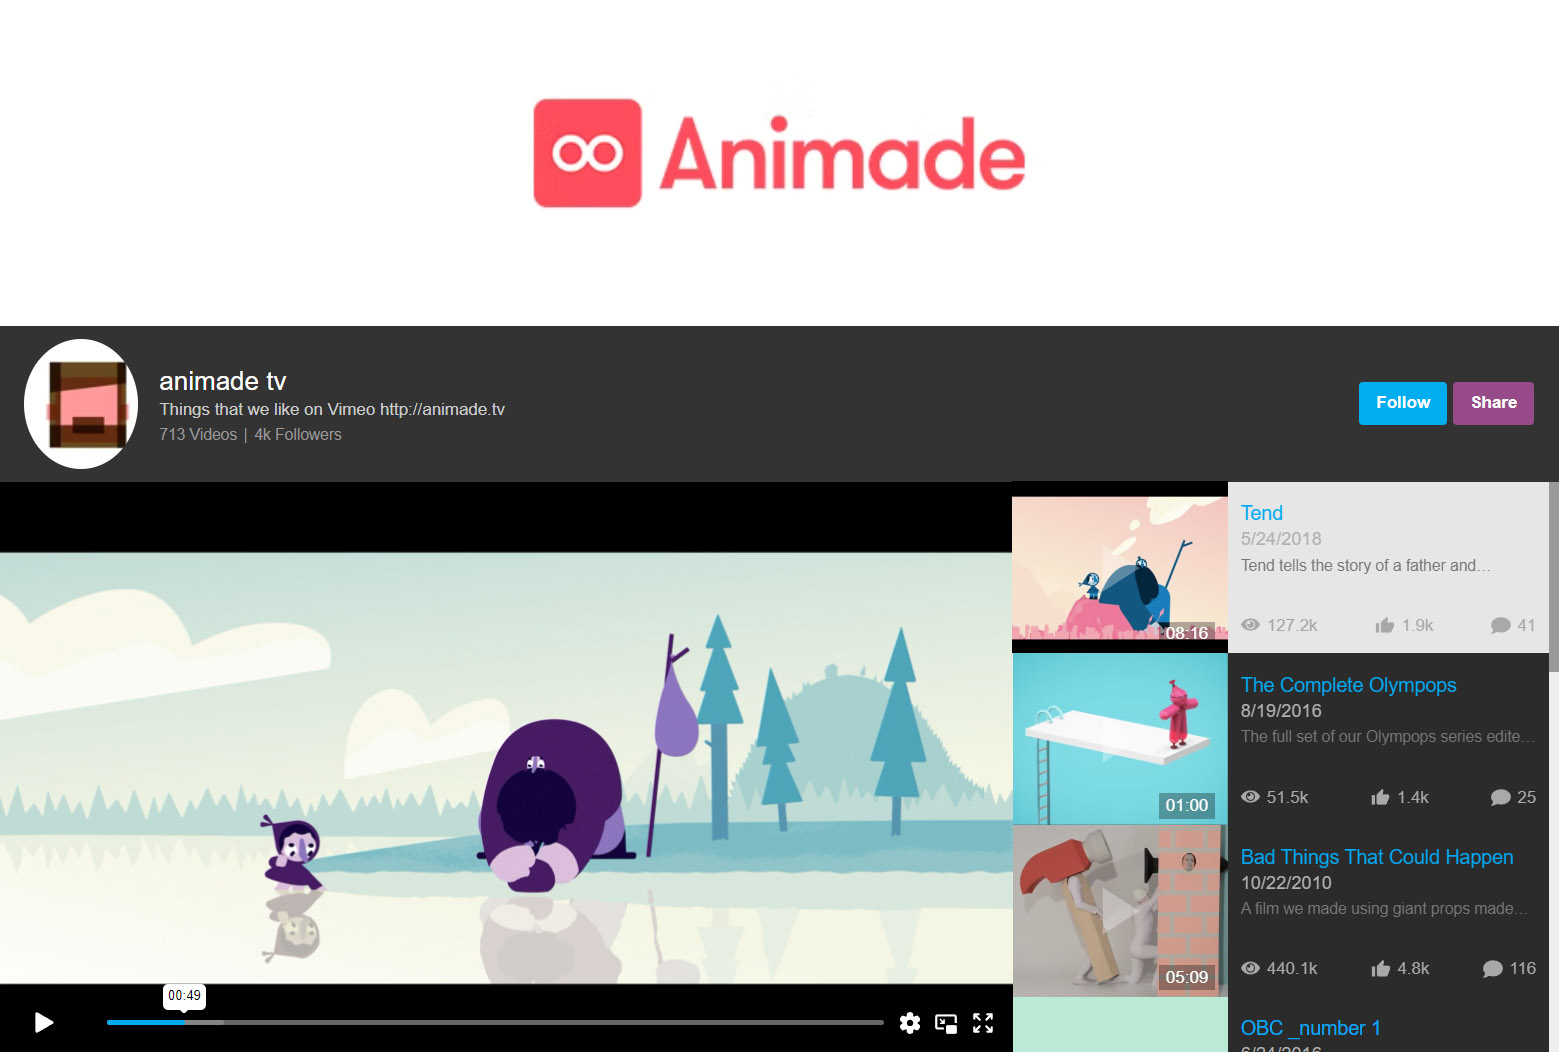Click the '713 Videos' count text
This screenshot has height=1052, width=1559.
(x=198, y=434)
